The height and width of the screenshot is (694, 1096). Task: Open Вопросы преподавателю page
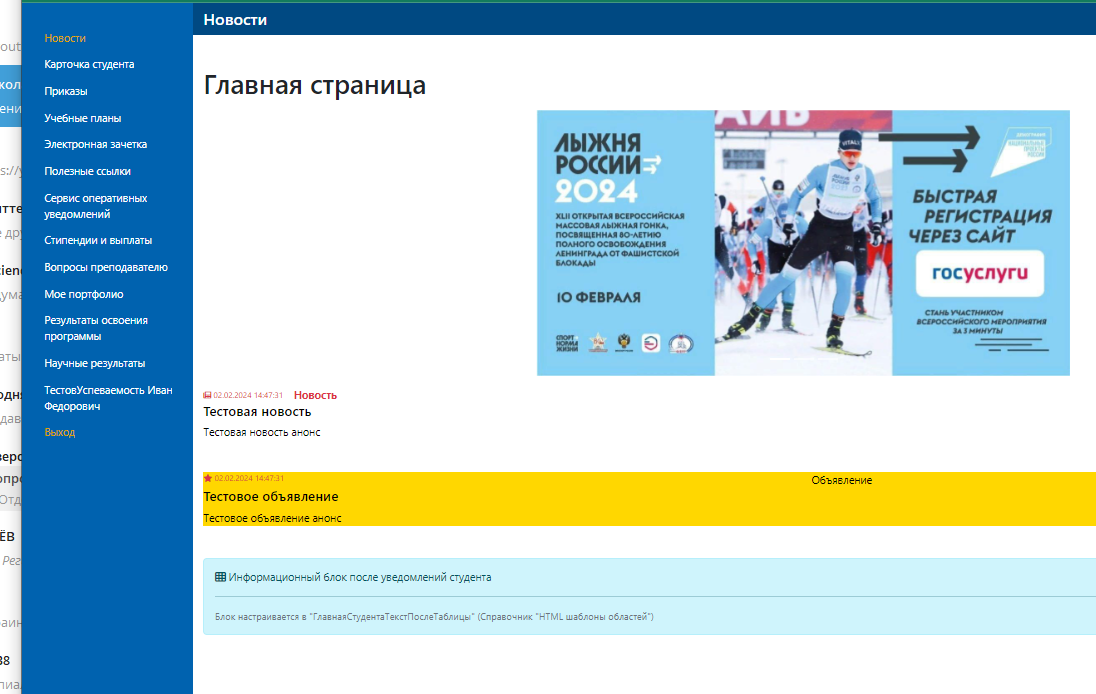pyautogui.click(x=106, y=267)
